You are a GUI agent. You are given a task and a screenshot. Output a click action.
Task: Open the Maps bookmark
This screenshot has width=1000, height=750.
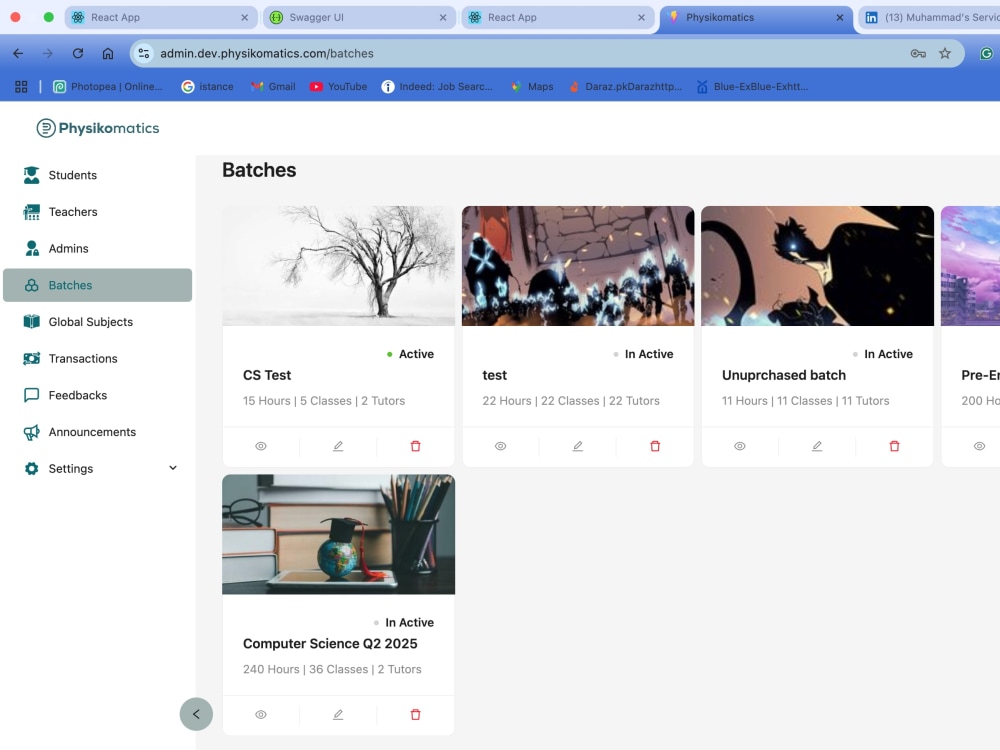pyautogui.click(x=532, y=87)
